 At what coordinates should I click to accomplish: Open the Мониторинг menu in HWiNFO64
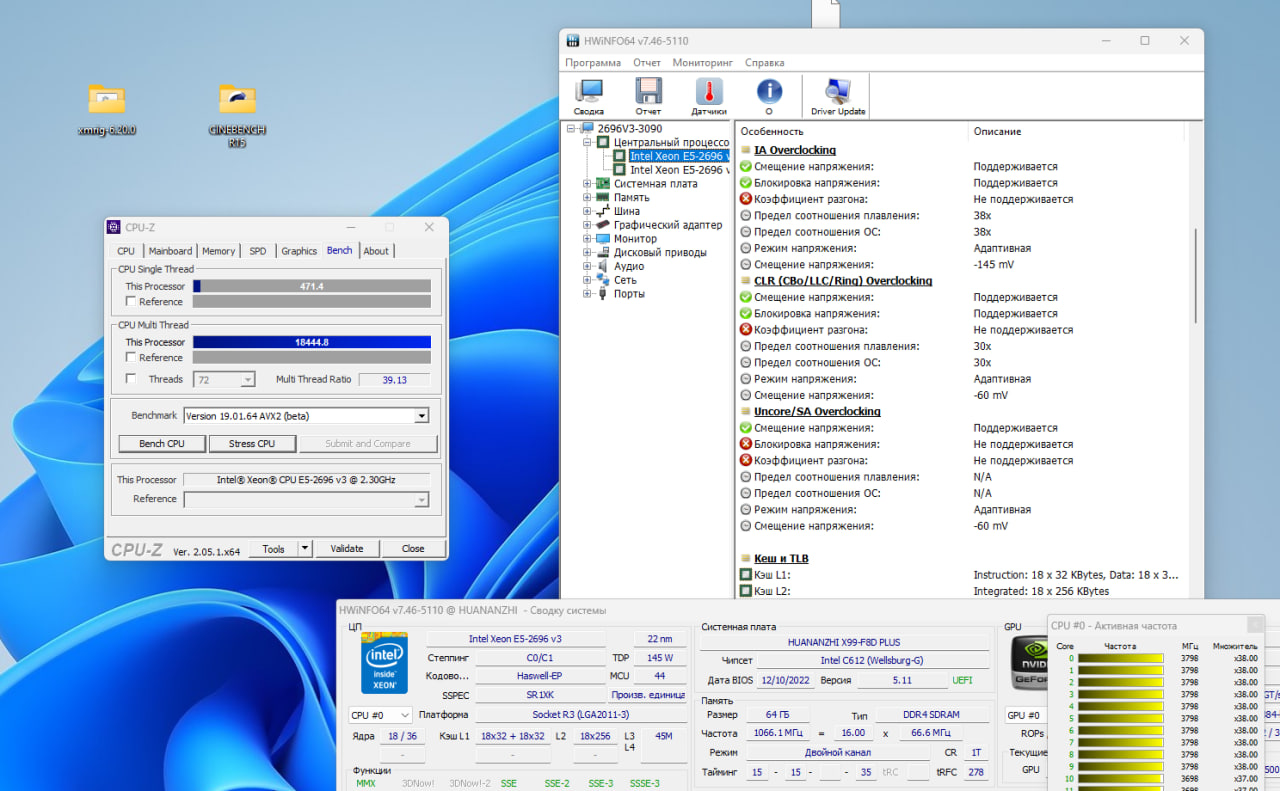[x=702, y=62]
